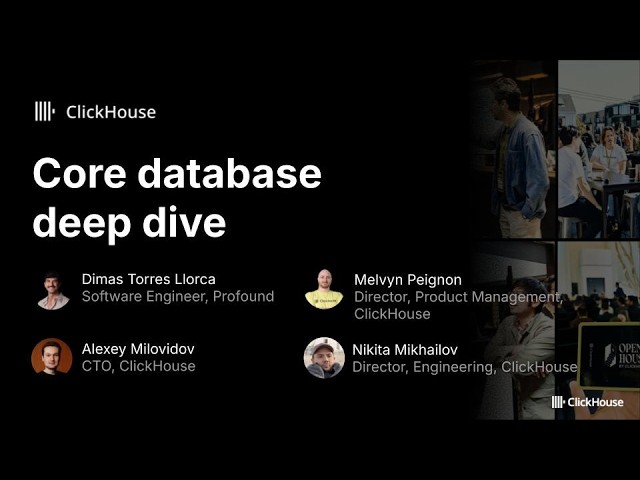Click the name 'Nikita Mikhailov'

pyautogui.click(x=405, y=350)
